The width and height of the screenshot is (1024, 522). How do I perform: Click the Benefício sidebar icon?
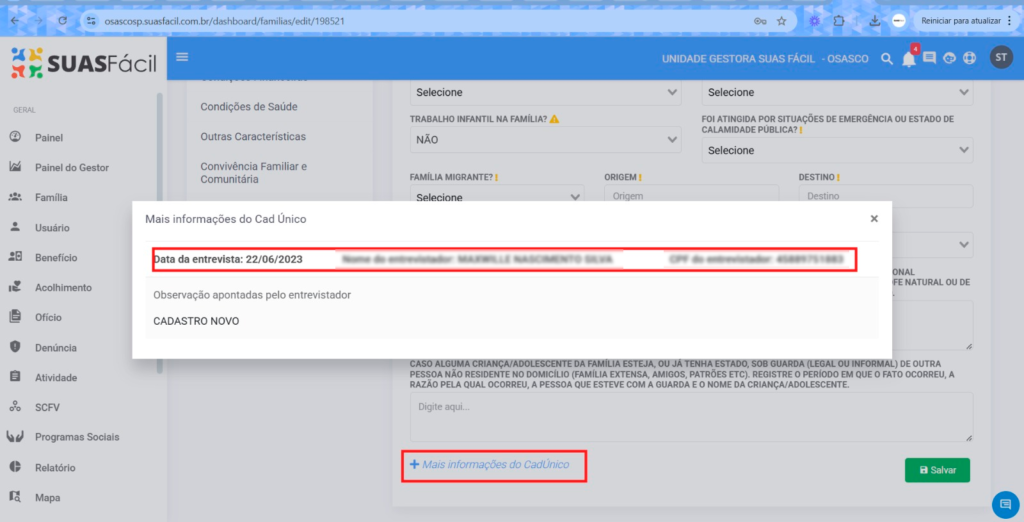[15, 257]
